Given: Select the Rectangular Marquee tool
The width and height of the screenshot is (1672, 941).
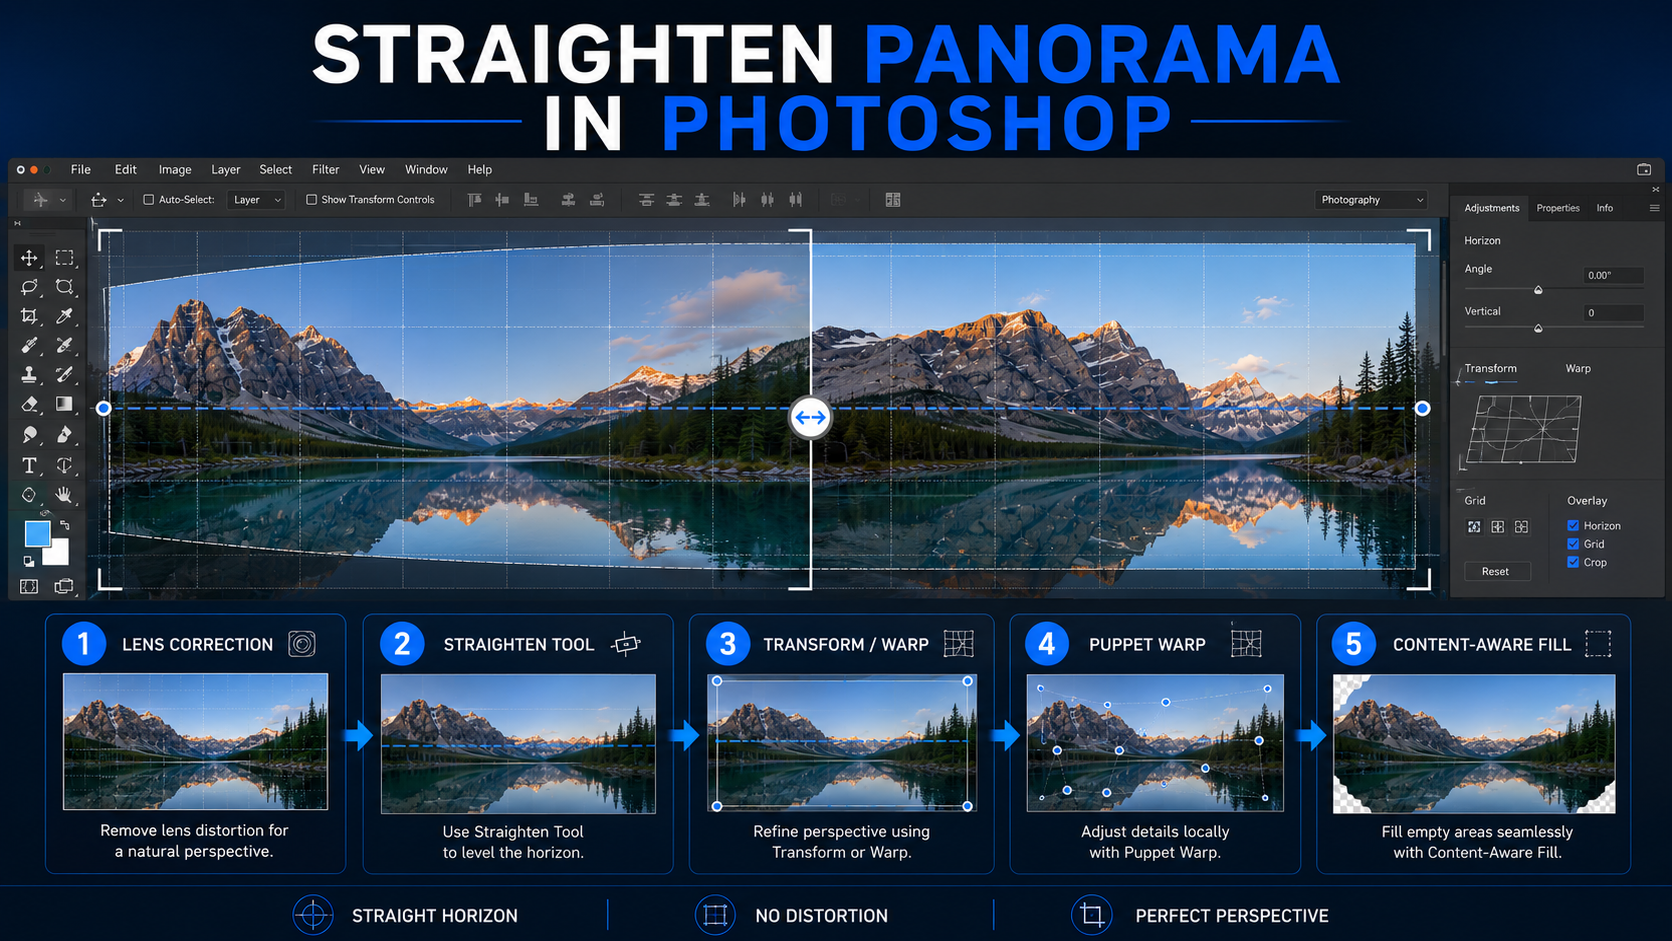Looking at the screenshot, I should pyautogui.click(x=64, y=258).
